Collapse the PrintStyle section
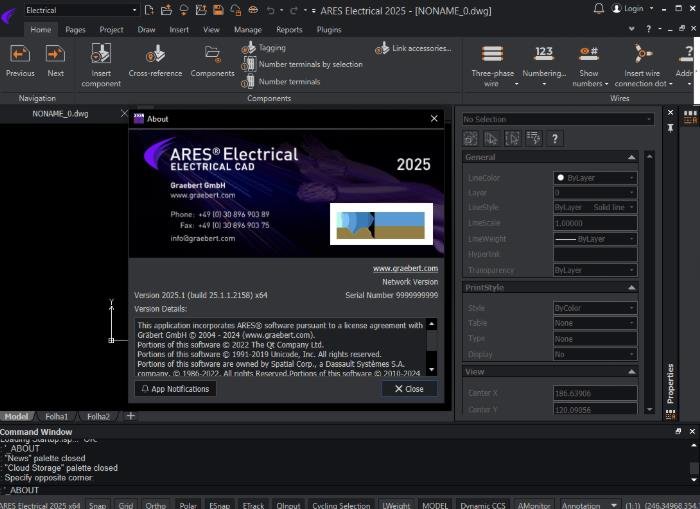This screenshot has height=509, width=700. (x=631, y=288)
